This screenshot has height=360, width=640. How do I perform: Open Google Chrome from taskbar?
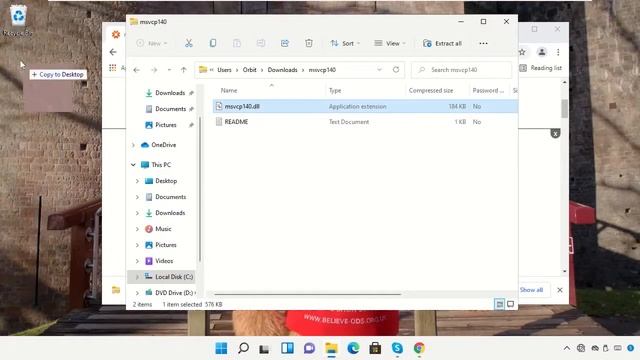(x=419, y=348)
